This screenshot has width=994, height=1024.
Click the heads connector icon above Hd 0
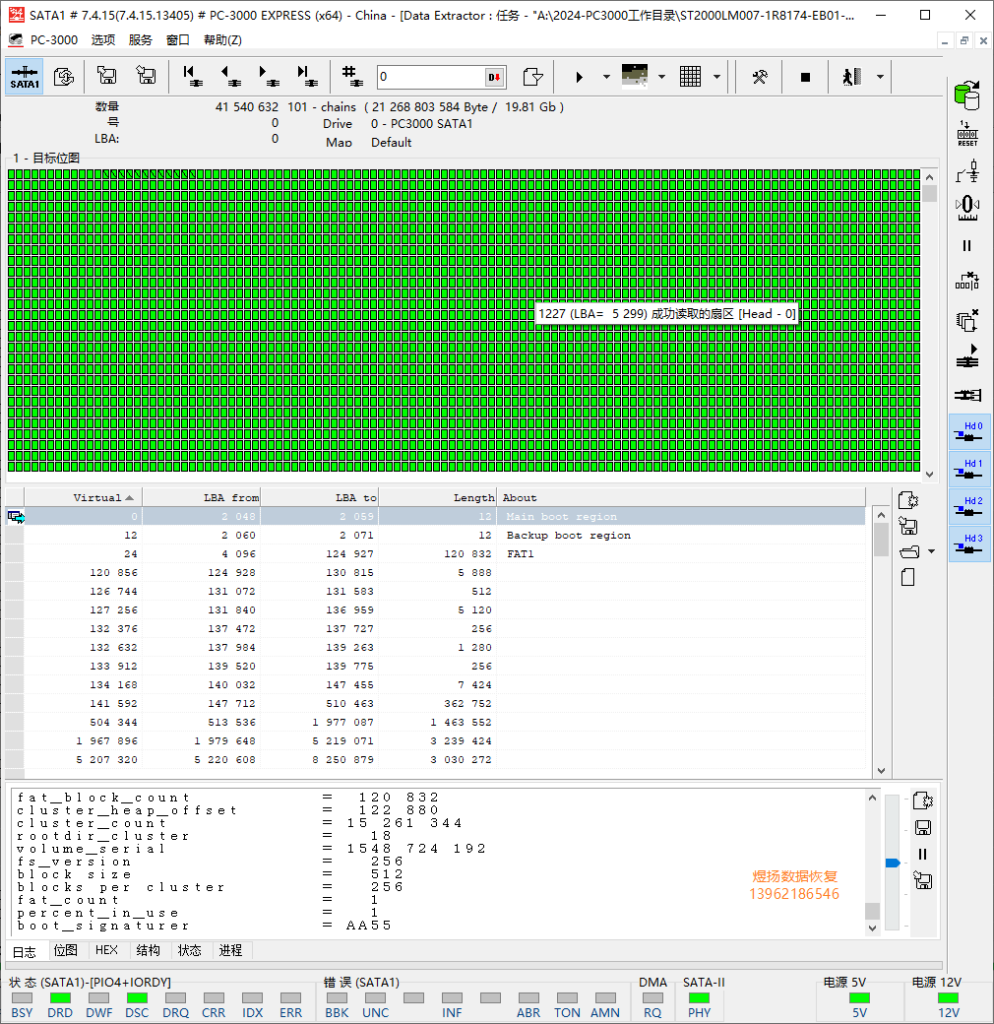tap(967, 394)
